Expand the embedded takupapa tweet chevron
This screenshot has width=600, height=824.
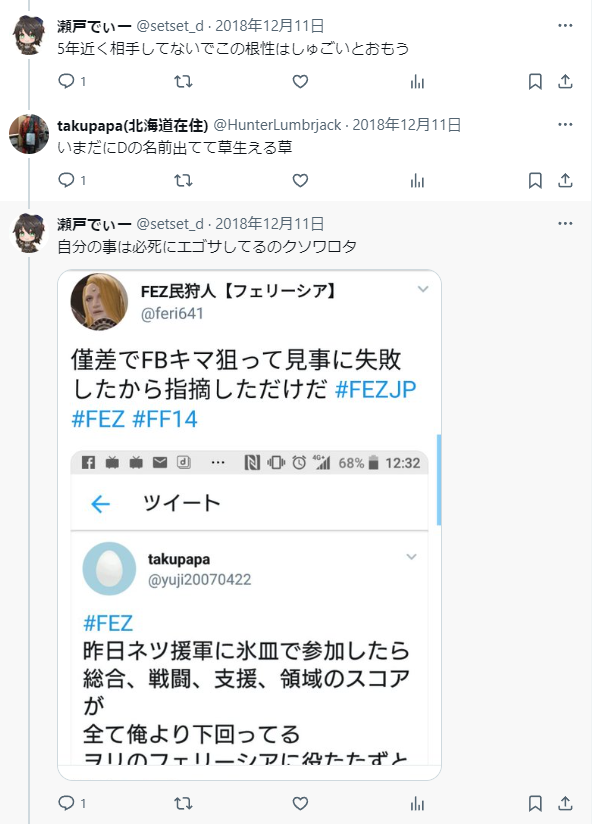coord(410,556)
